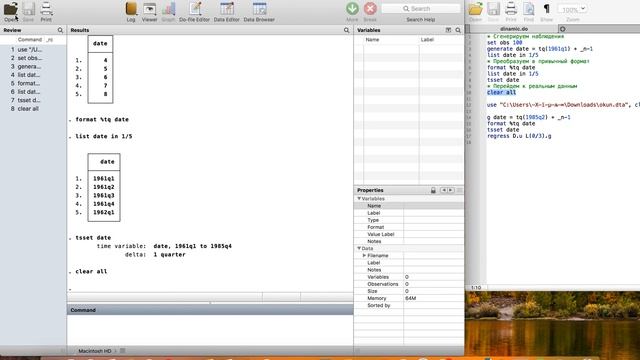The image size is (640, 360).
Task: Sort Review by Command column header
Action: 30,40
